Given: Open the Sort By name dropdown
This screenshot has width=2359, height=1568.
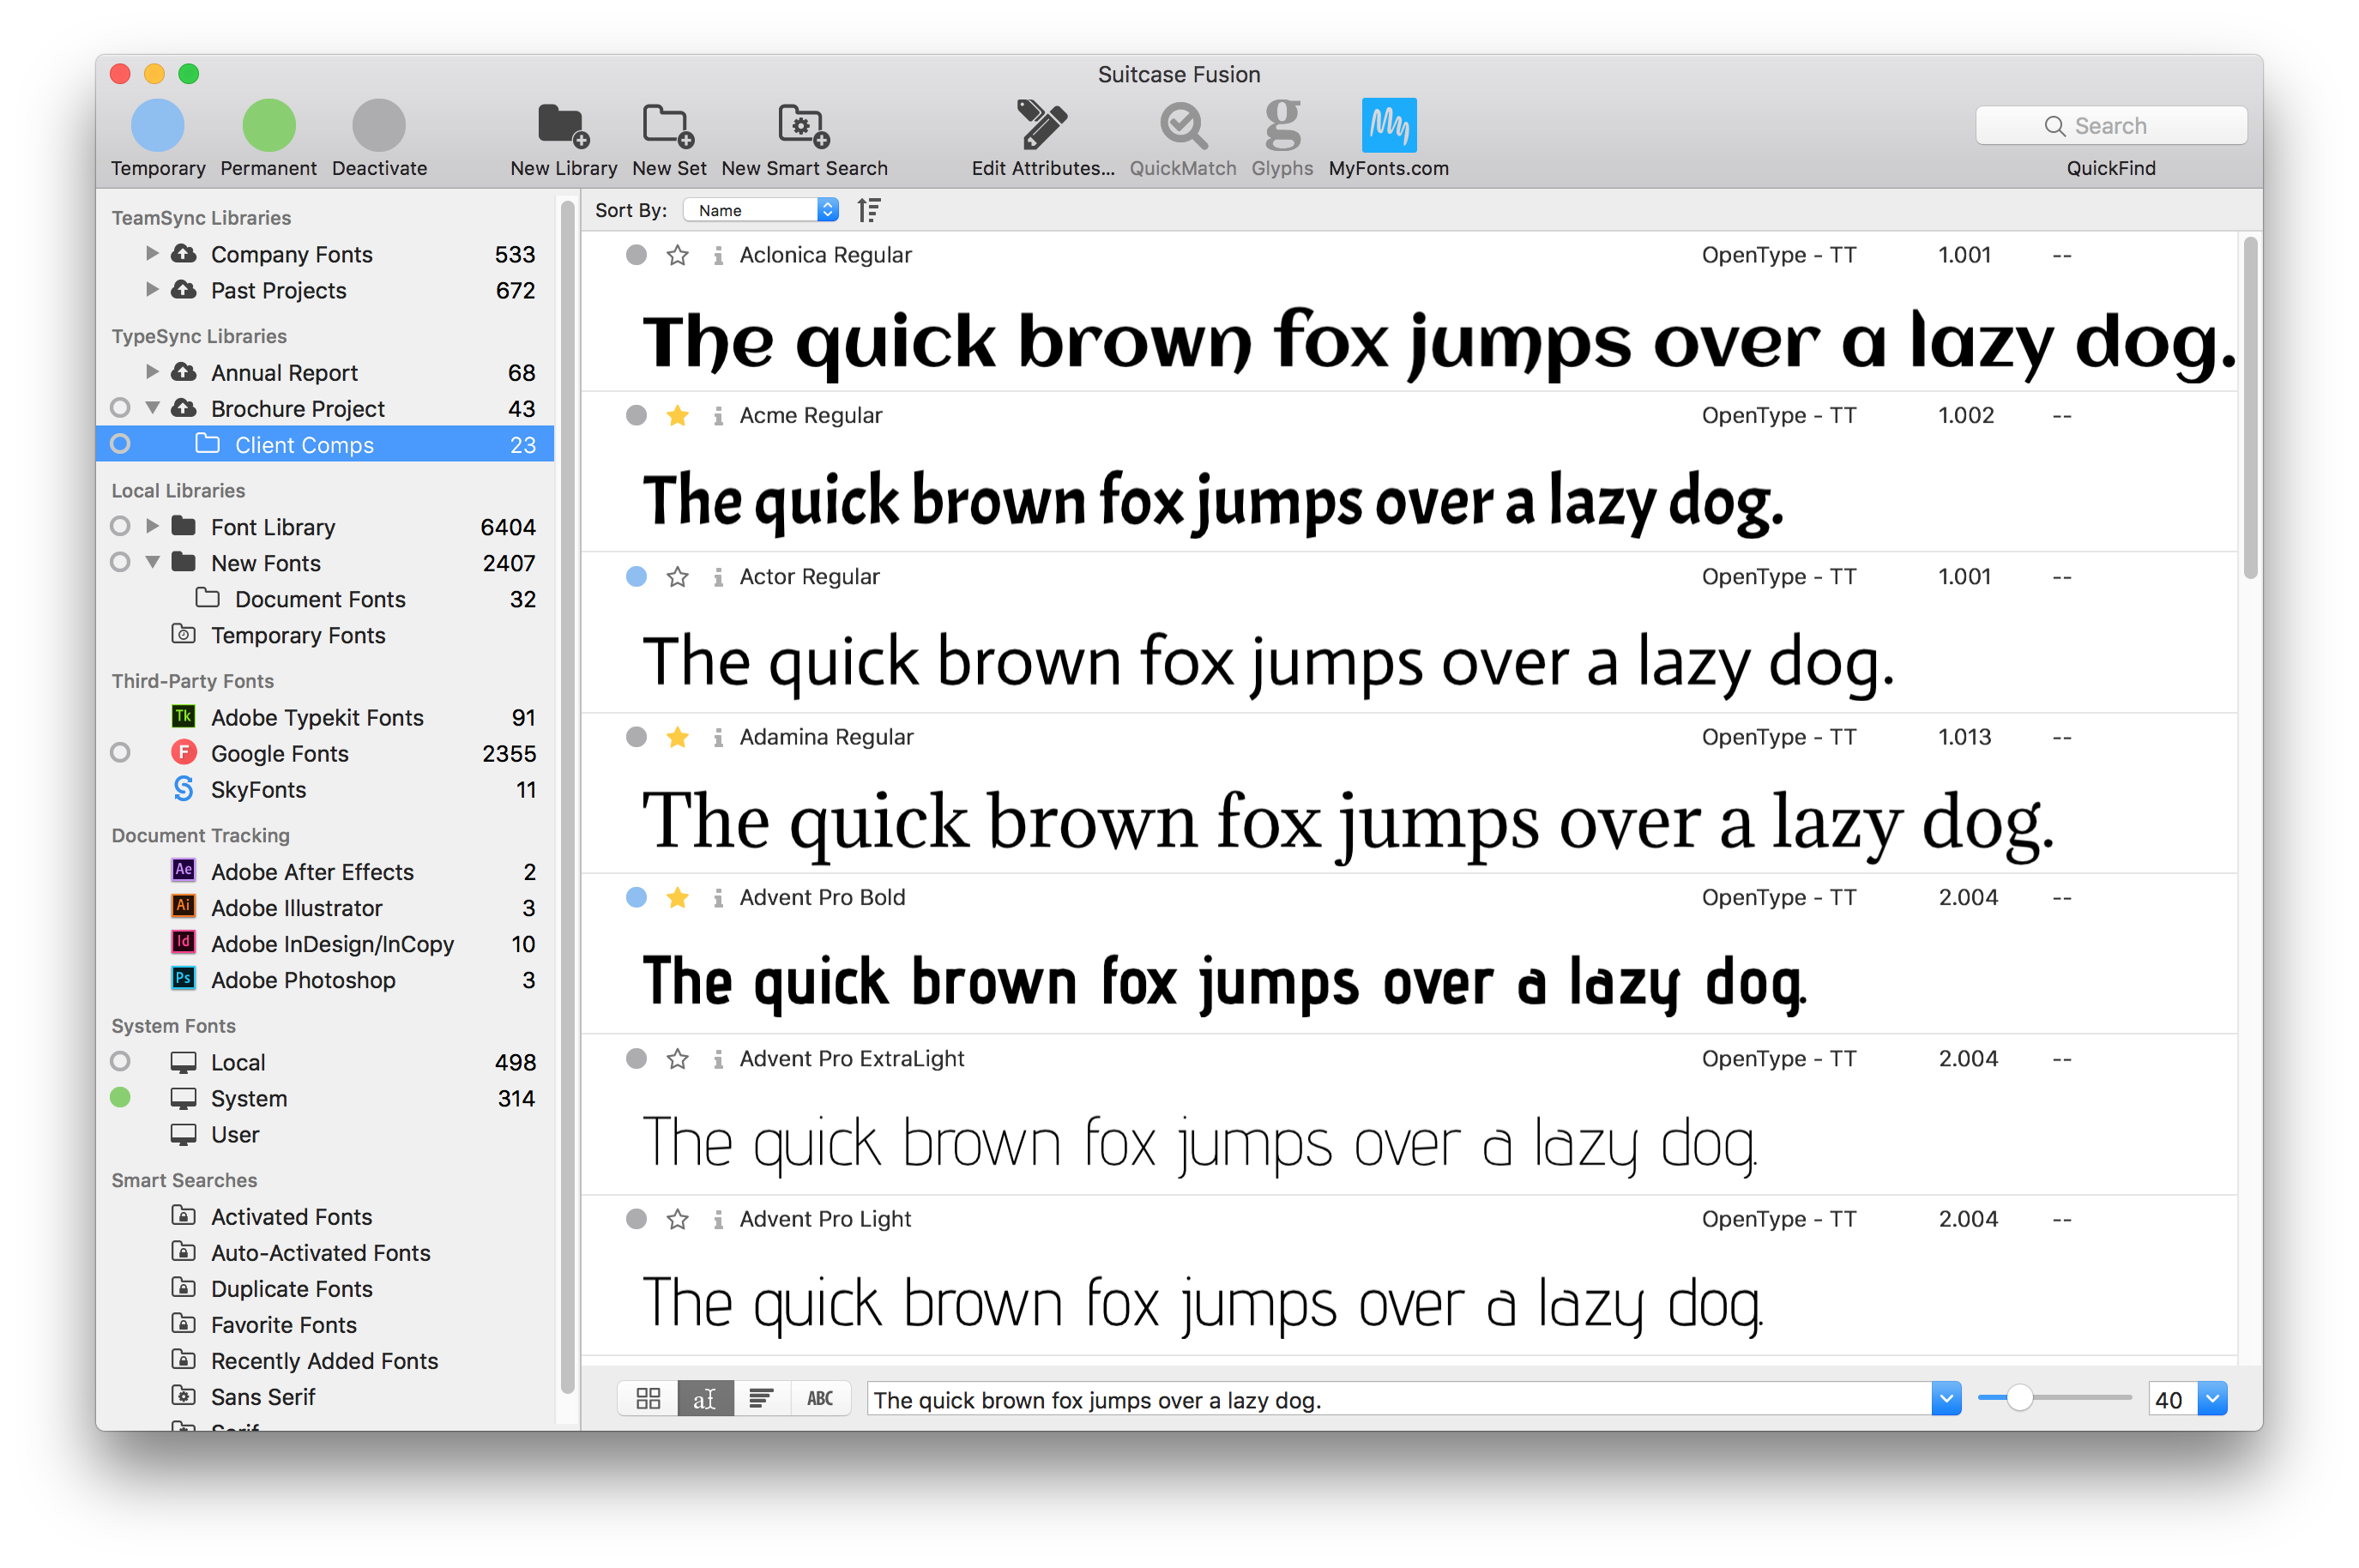Looking at the screenshot, I should point(759,210).
